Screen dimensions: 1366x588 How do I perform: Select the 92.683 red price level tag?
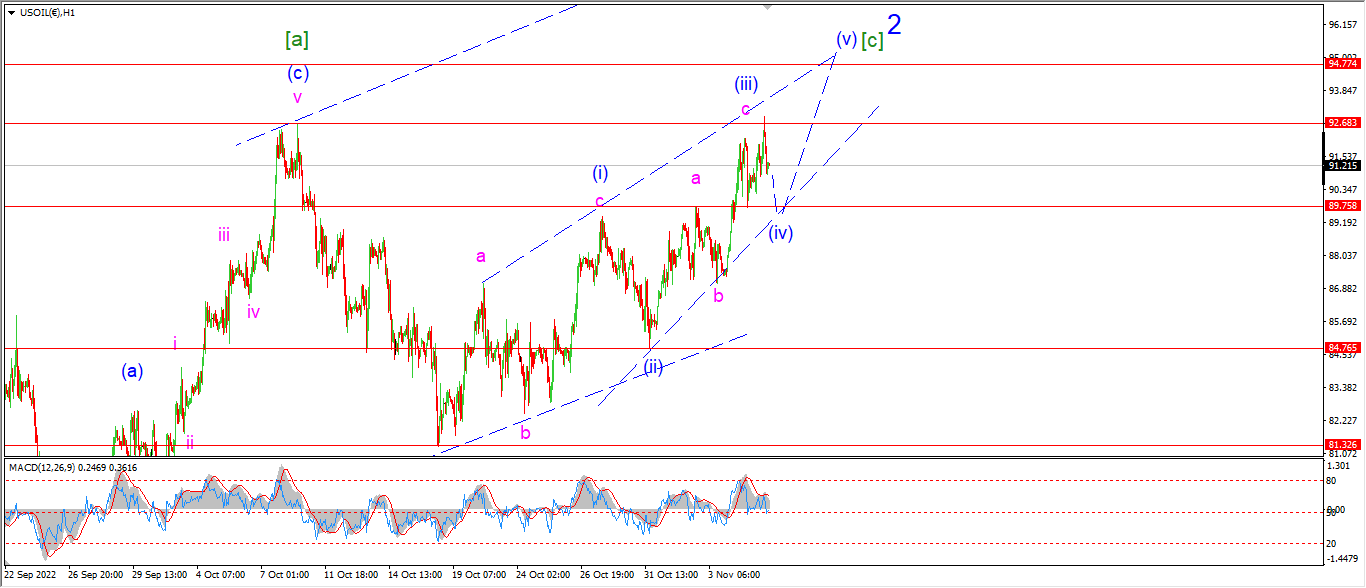tap(1342, 123)
